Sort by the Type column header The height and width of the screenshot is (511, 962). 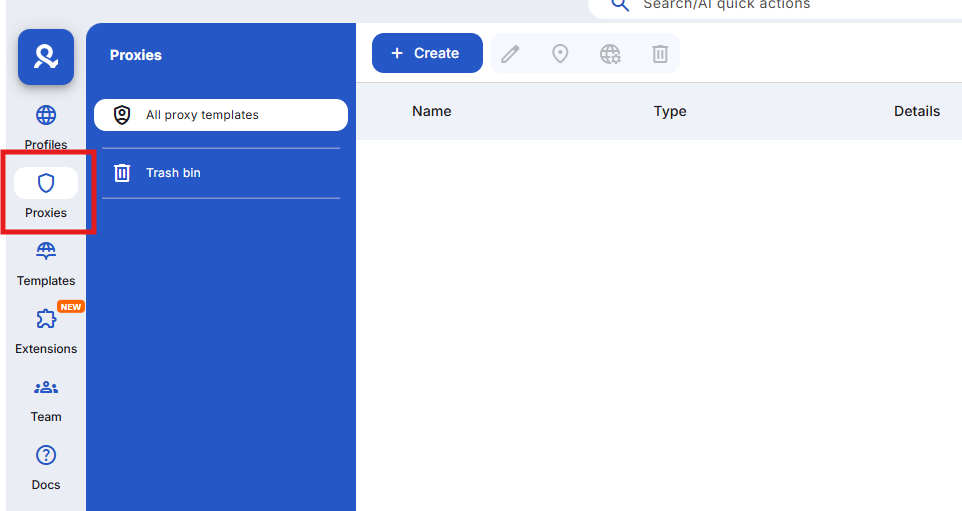point(670,111)
